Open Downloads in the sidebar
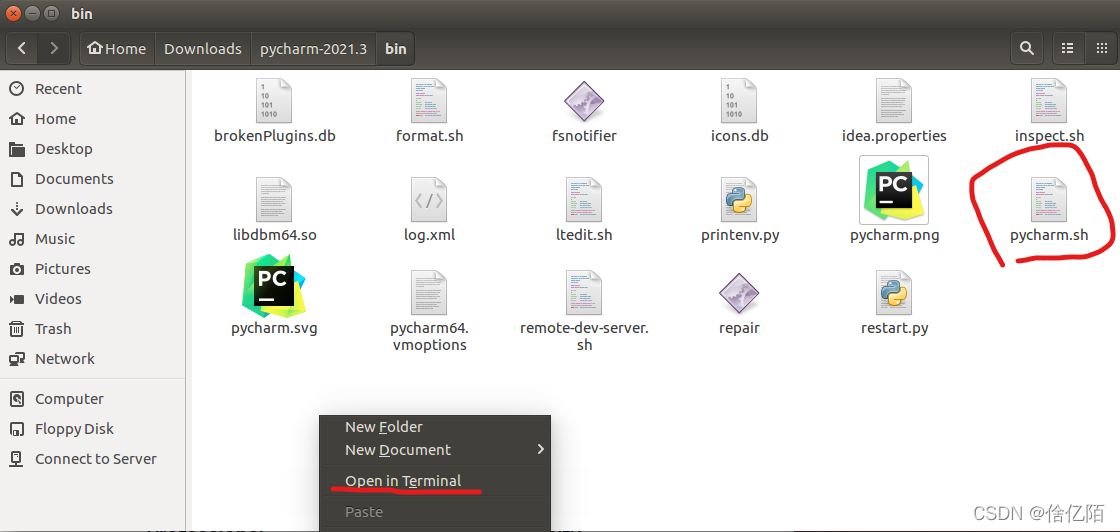Viewport: 1120px width, 532px height. pyautogui.click(x=74, y=209)
